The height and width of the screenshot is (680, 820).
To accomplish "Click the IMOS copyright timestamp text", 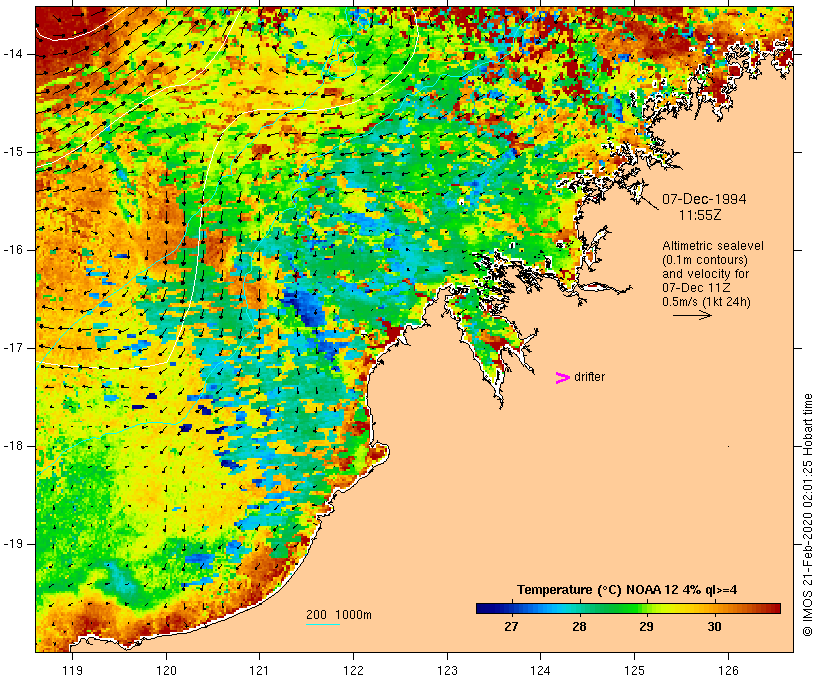I will tap(807, 515).
